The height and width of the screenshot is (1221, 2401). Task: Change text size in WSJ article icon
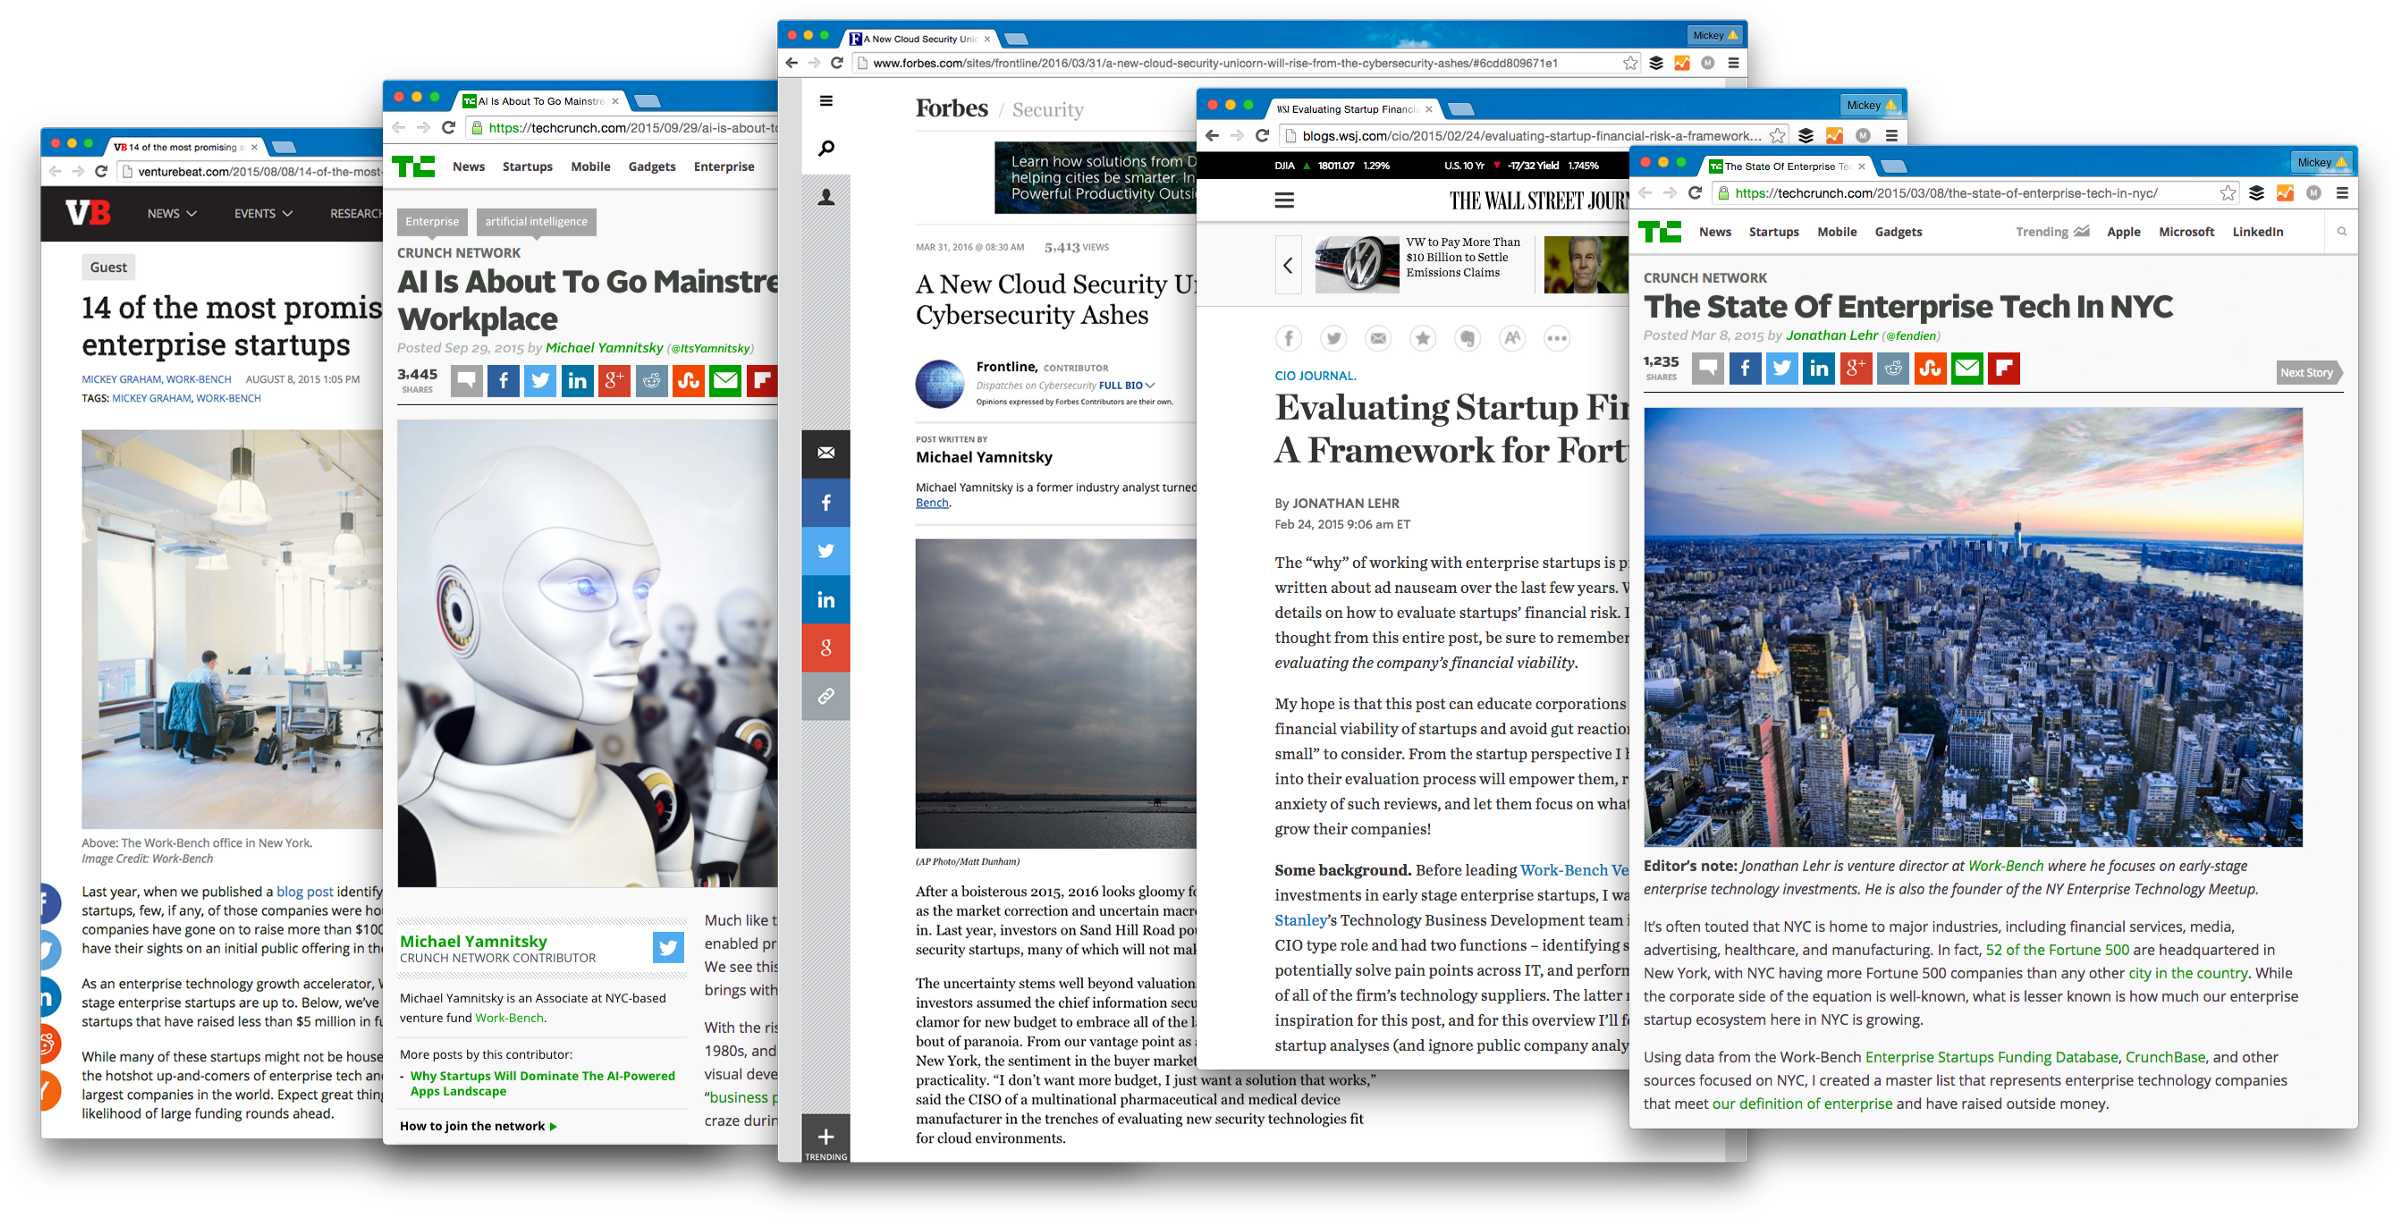point(1512,338)
